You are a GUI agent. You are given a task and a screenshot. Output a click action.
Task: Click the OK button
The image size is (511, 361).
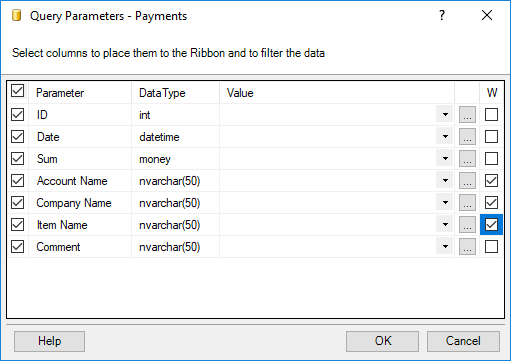coord(382,341)
